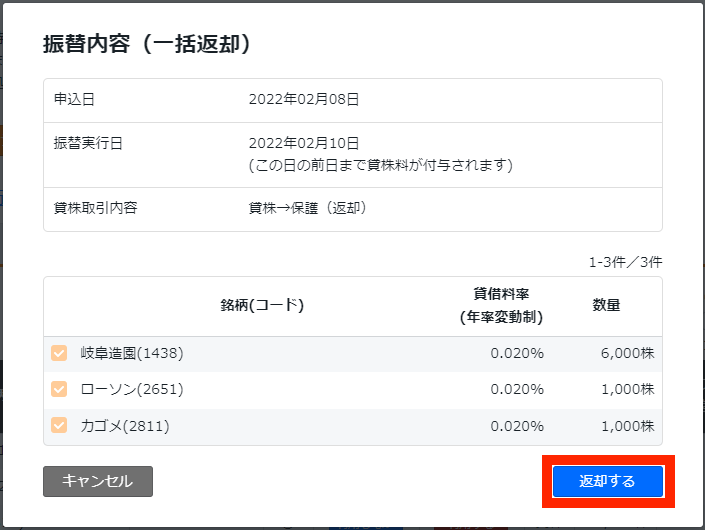705x530 pixels.
Task: Toggle the カゴメ(2811) checkbox
Action: point(59,425)
